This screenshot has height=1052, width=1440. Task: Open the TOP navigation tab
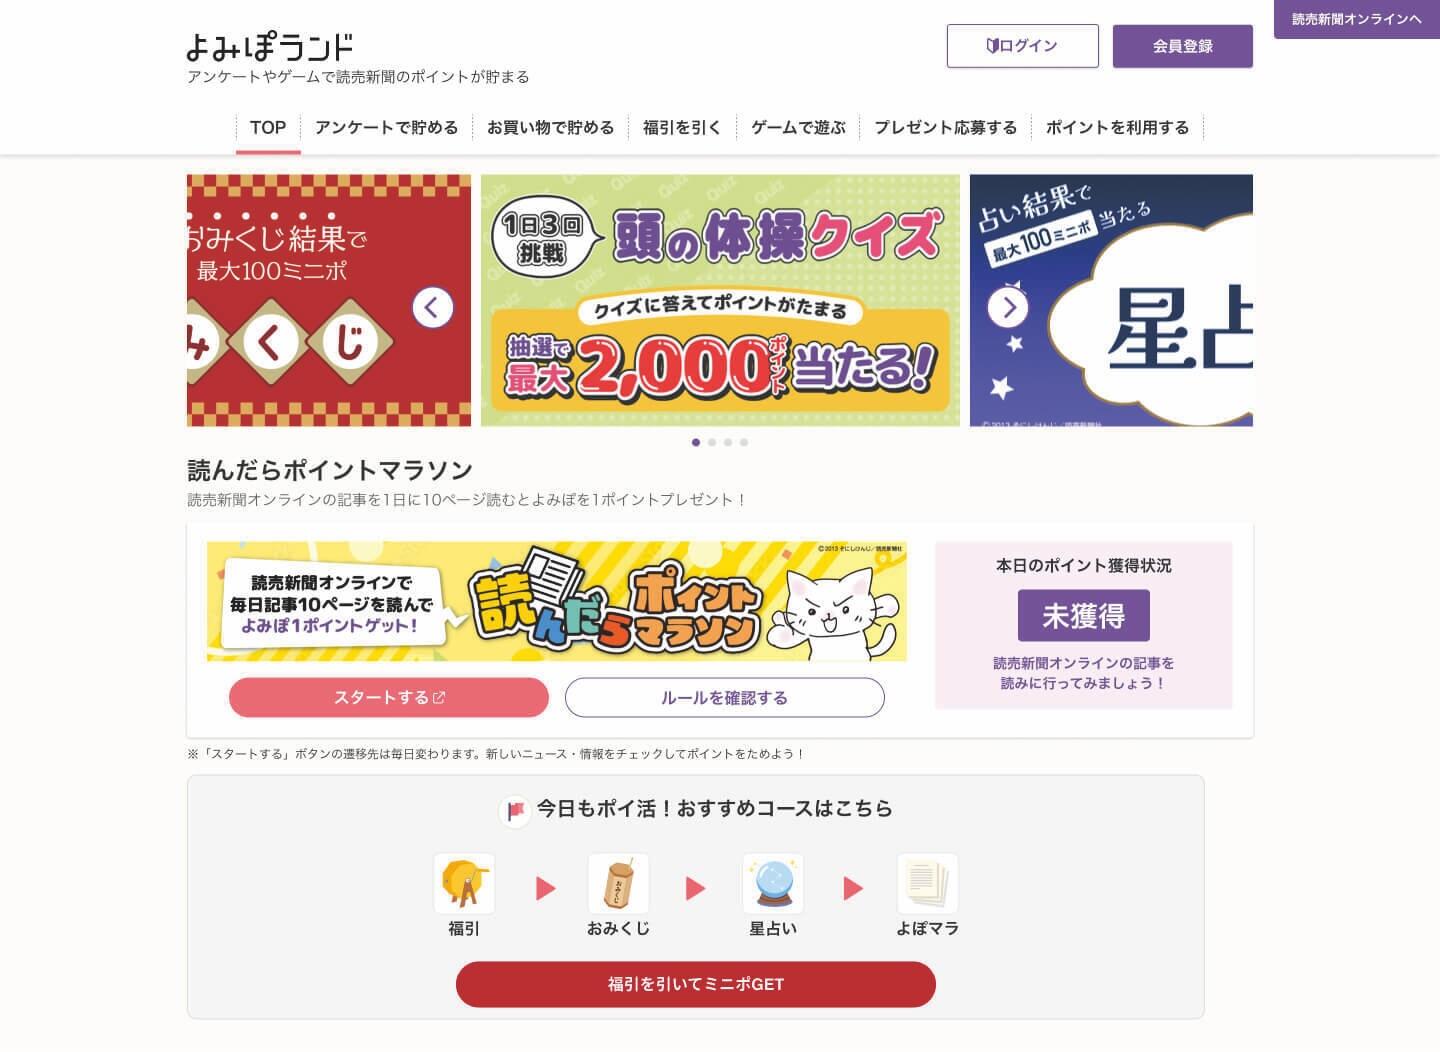(268, 128)
